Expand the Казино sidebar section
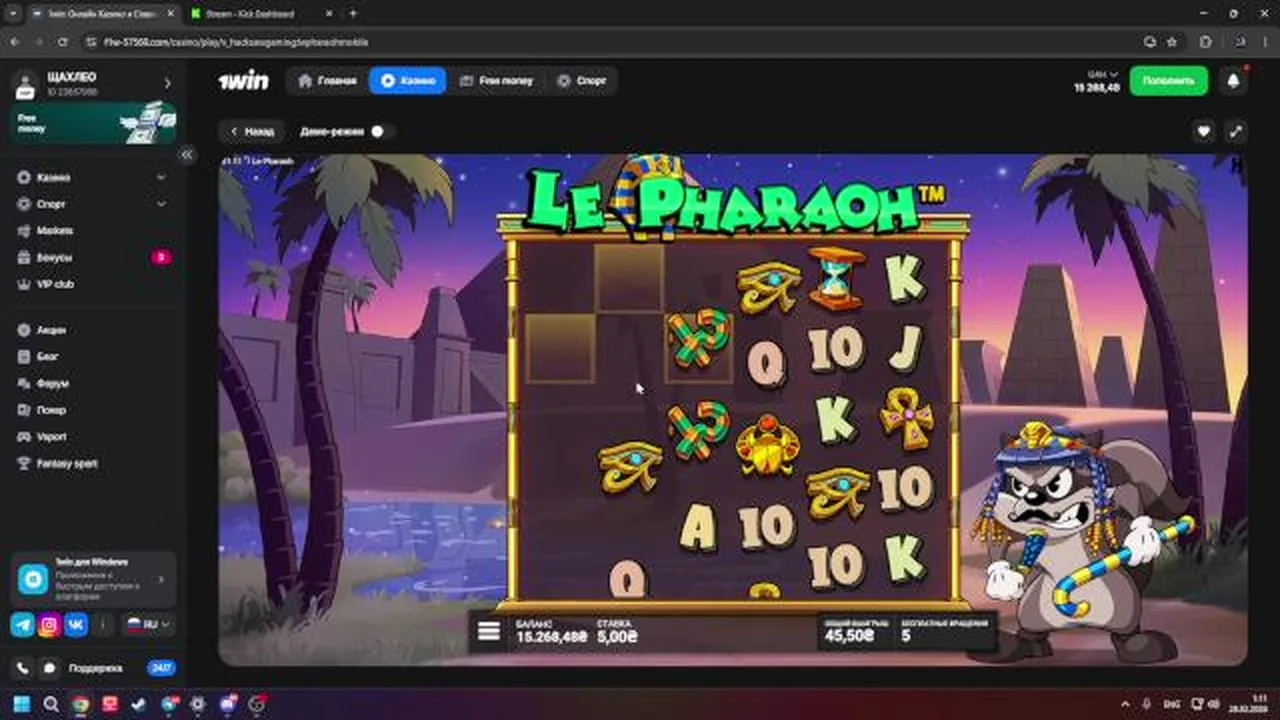This screenshot has width=1280, height=720. [161, 177]
